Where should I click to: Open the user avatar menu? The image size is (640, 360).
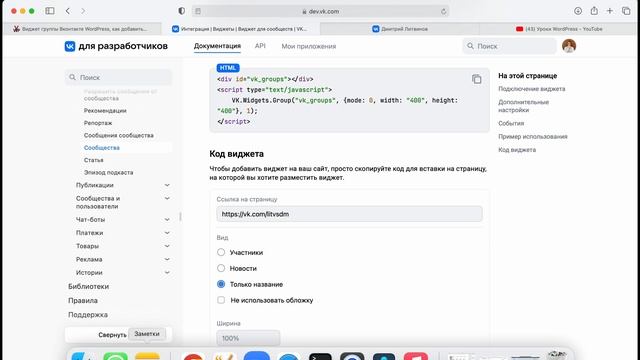pos(569,46)
